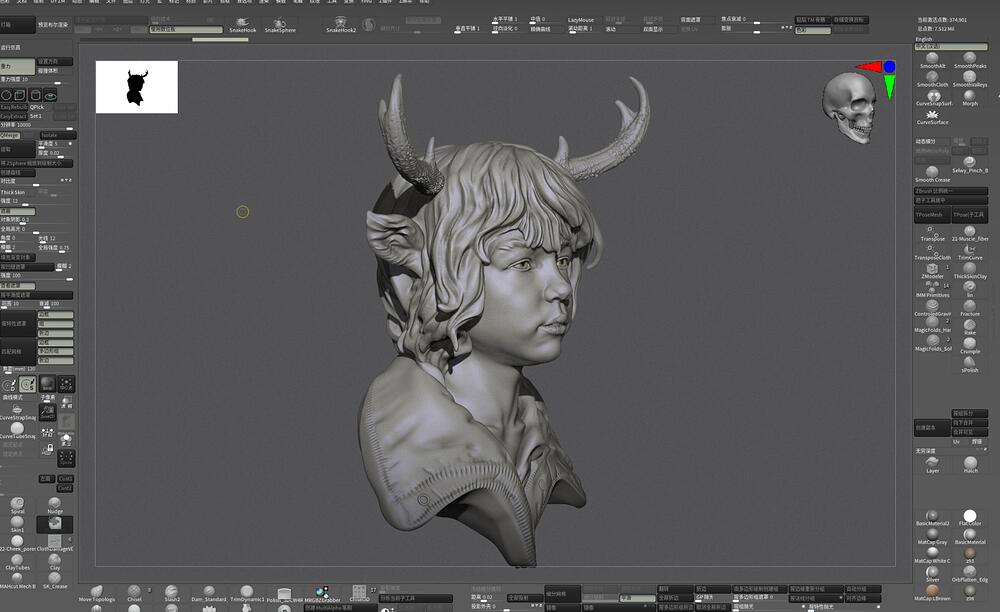Apply the Silver material
The width and height of the screenshot is (1000, 612).
[x=932, y=574]
